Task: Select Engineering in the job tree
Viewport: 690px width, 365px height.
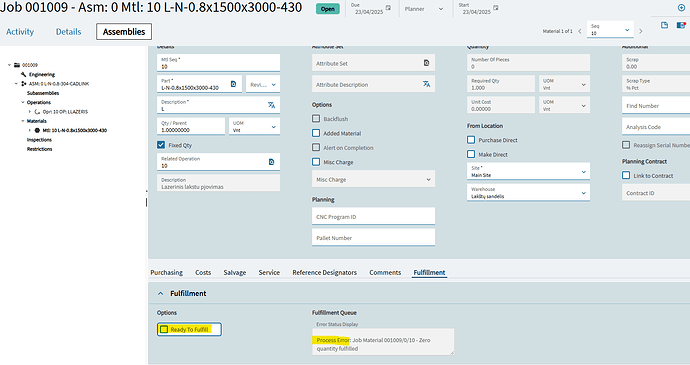Action: point(42,74)
